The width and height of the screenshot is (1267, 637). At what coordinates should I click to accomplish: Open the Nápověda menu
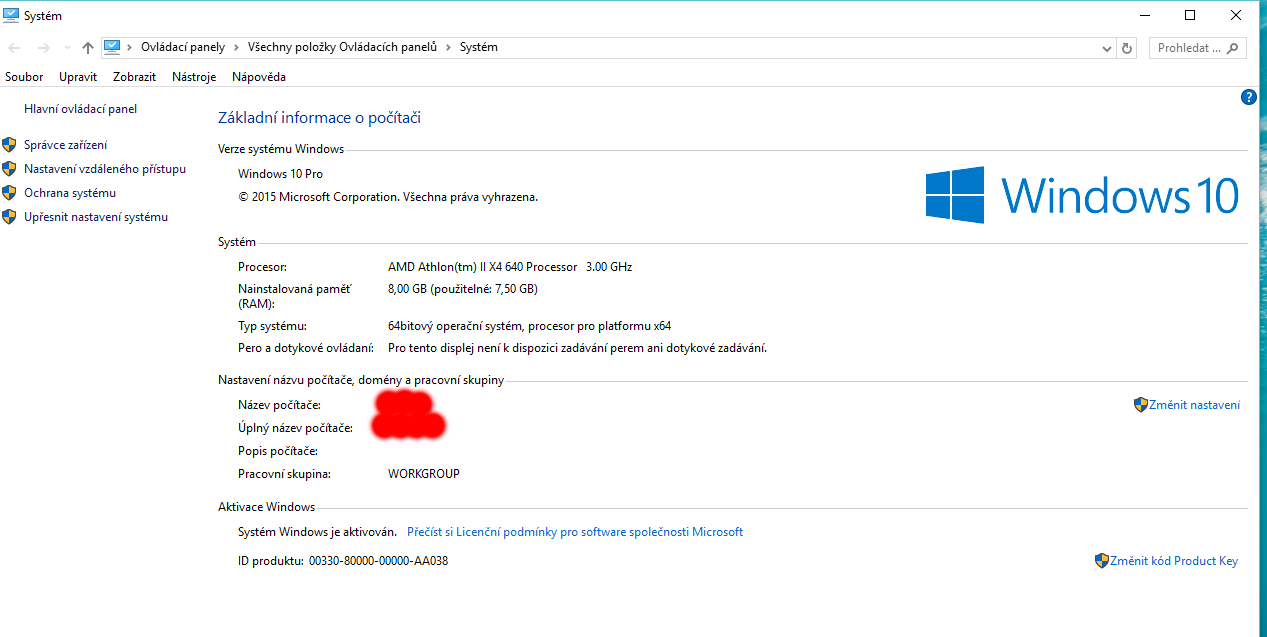259,77
